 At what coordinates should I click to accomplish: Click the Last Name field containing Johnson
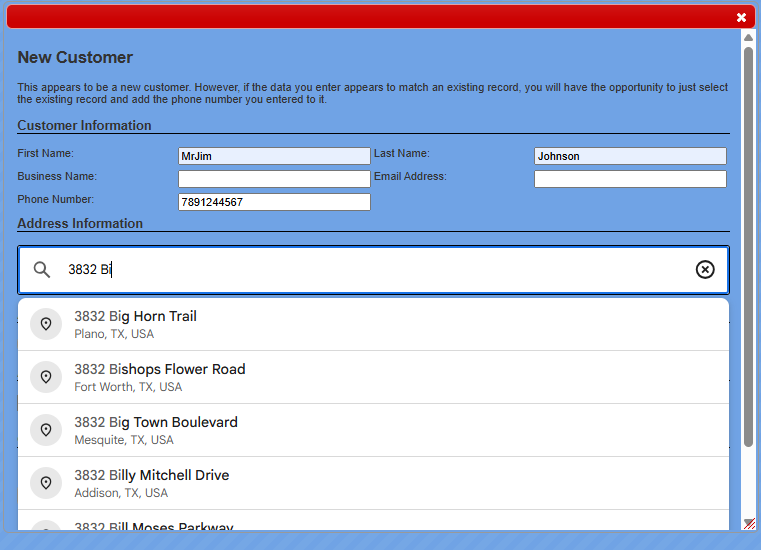[630, 156]
